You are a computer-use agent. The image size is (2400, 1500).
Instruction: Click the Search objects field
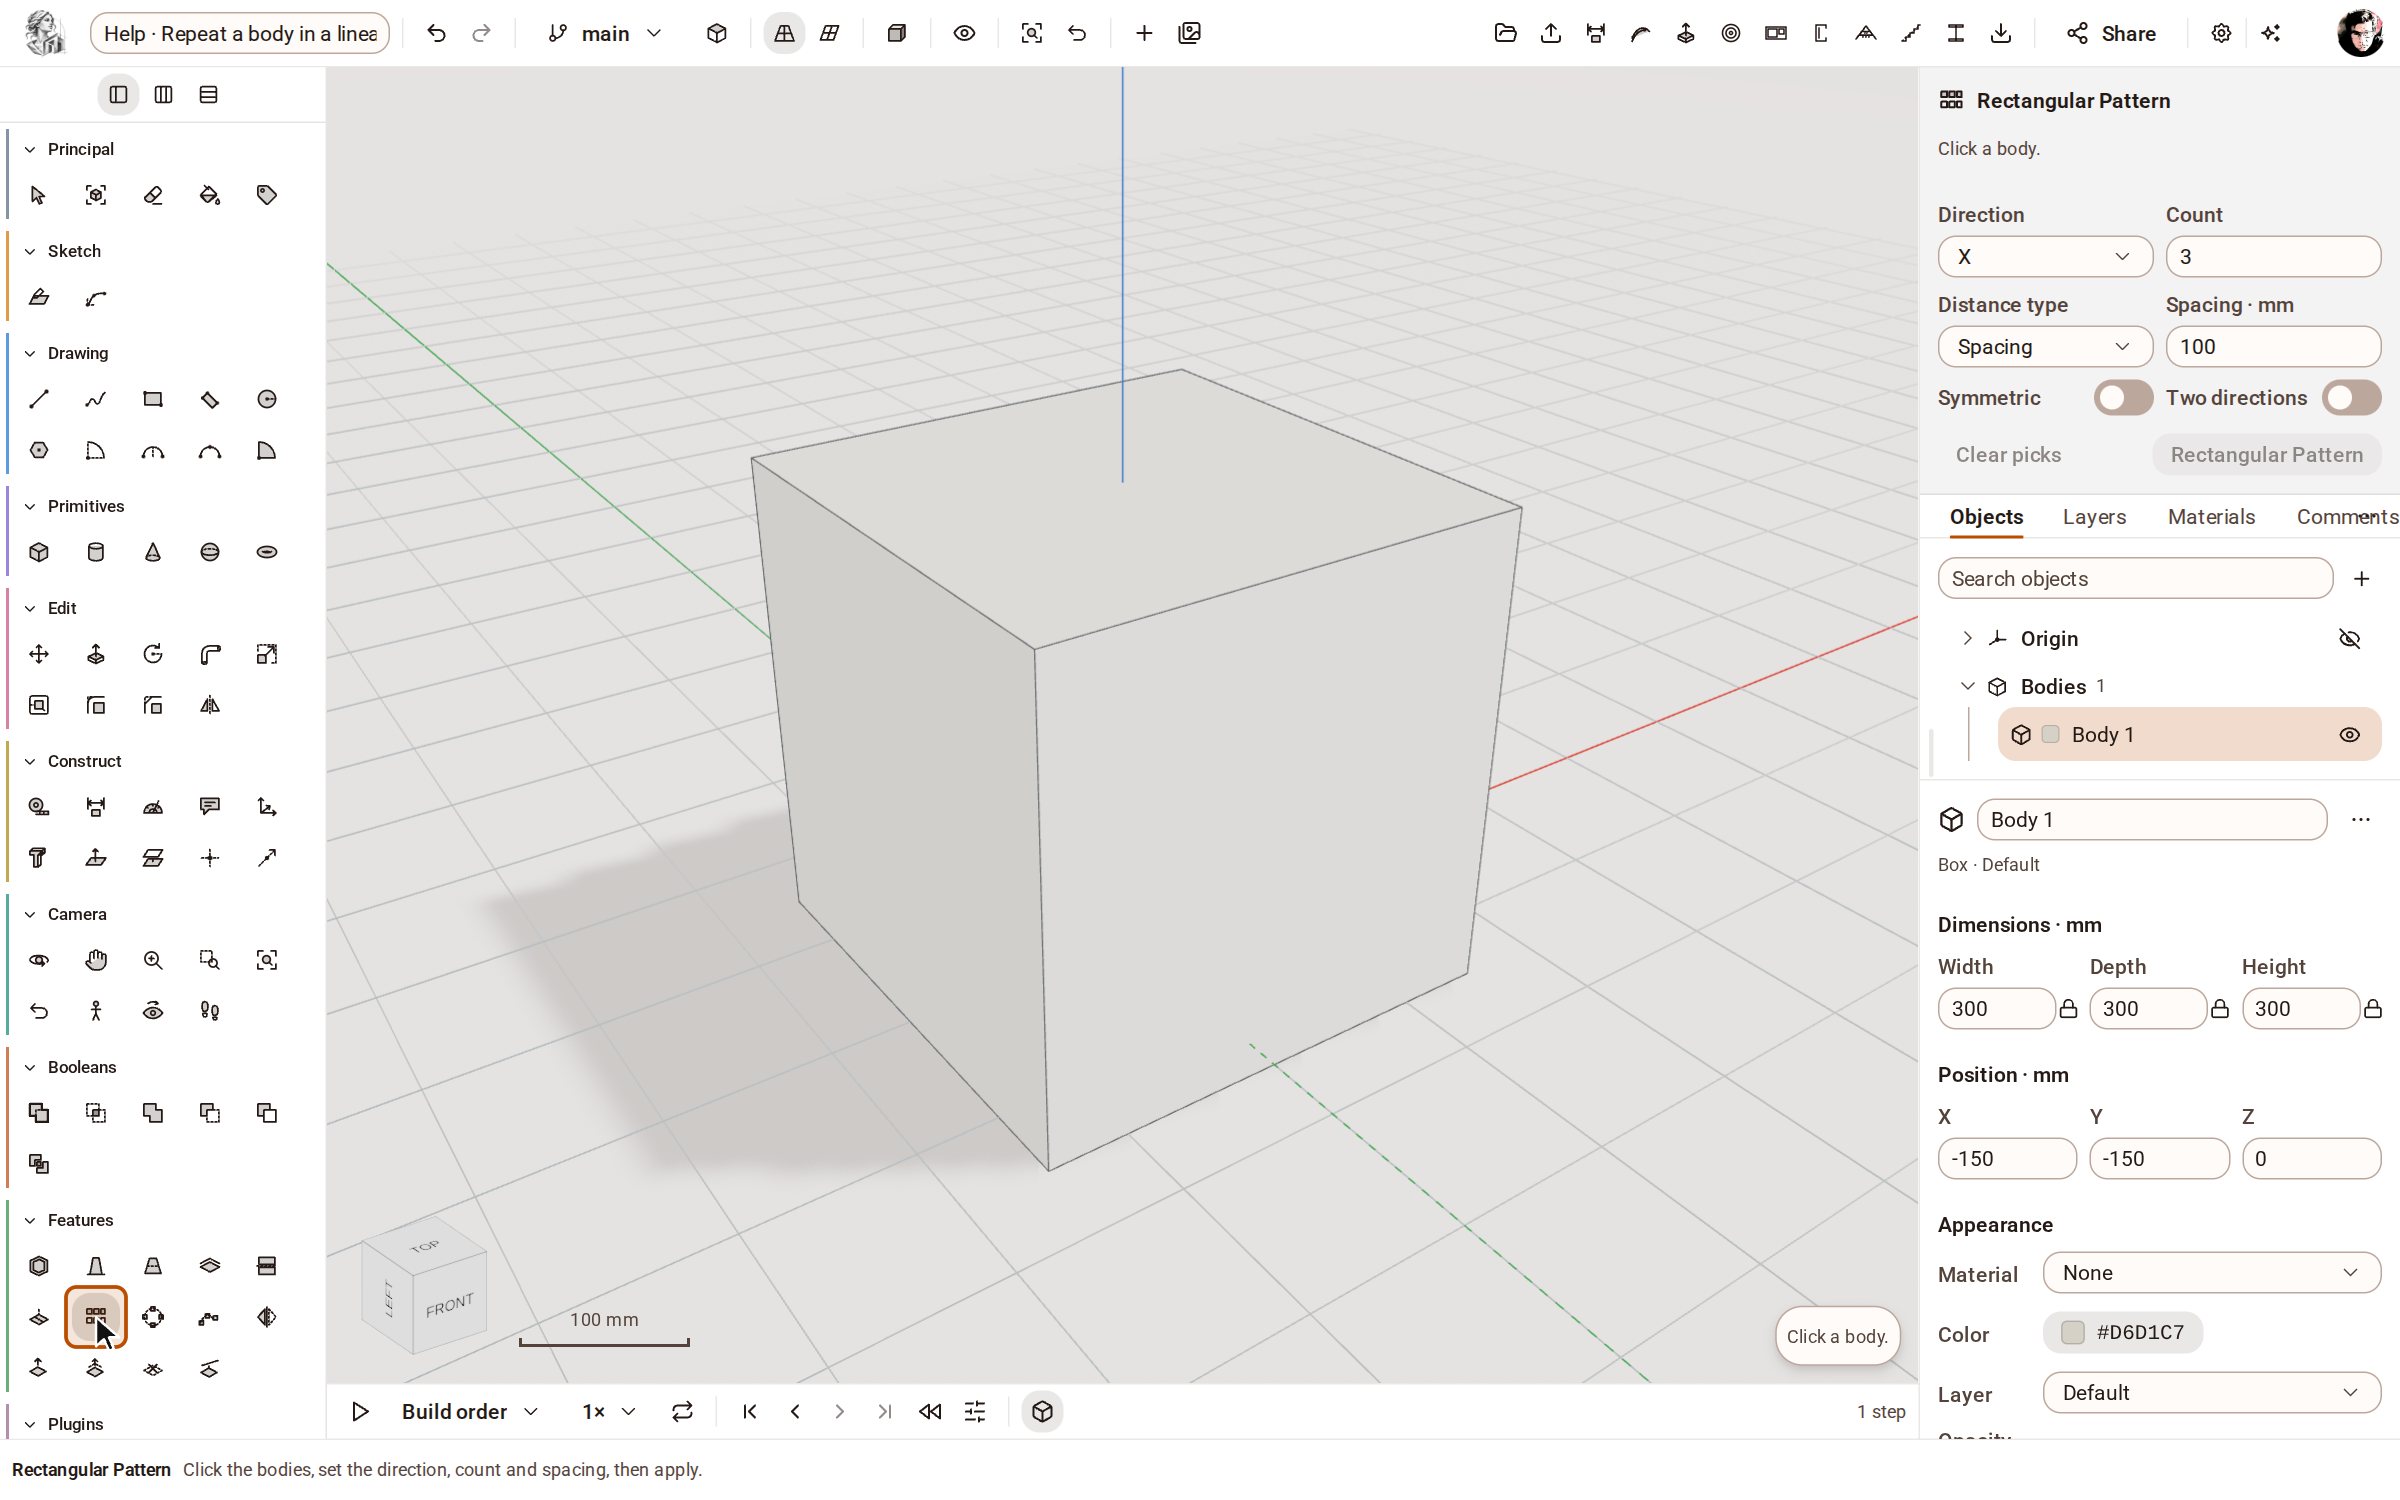(x=2135, y=579)
